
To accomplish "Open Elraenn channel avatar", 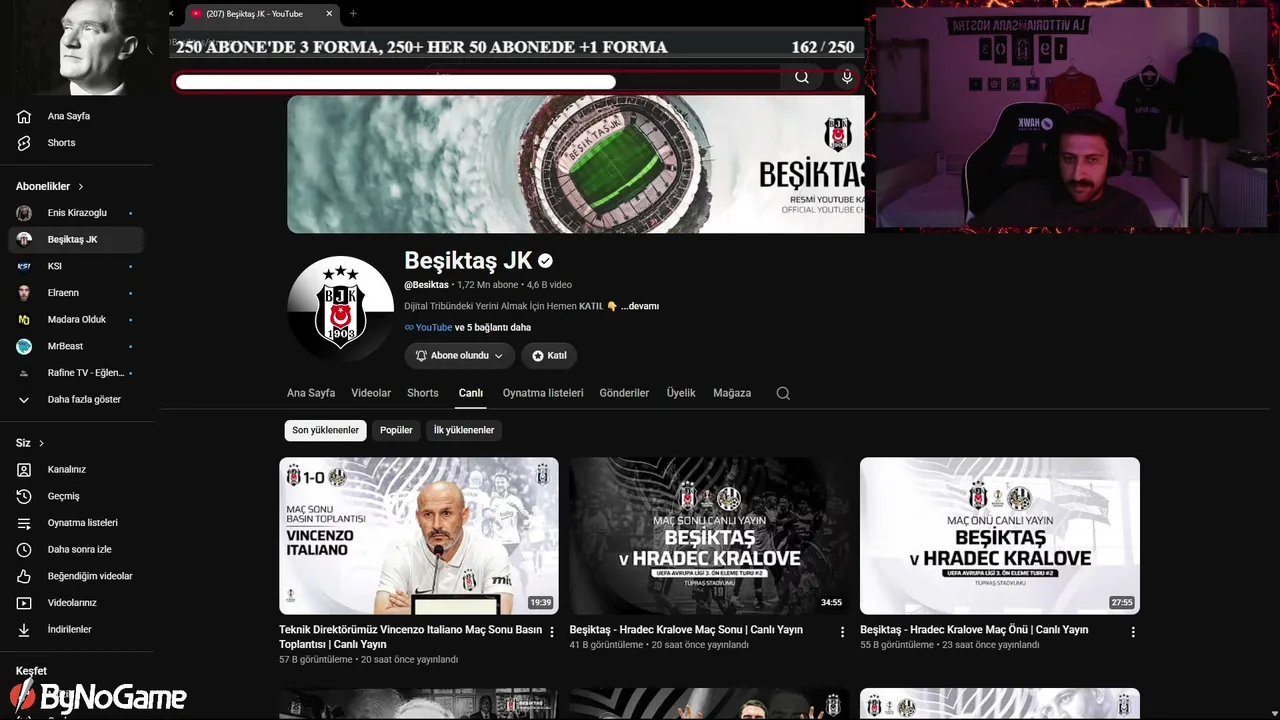I will coord(24,293).
